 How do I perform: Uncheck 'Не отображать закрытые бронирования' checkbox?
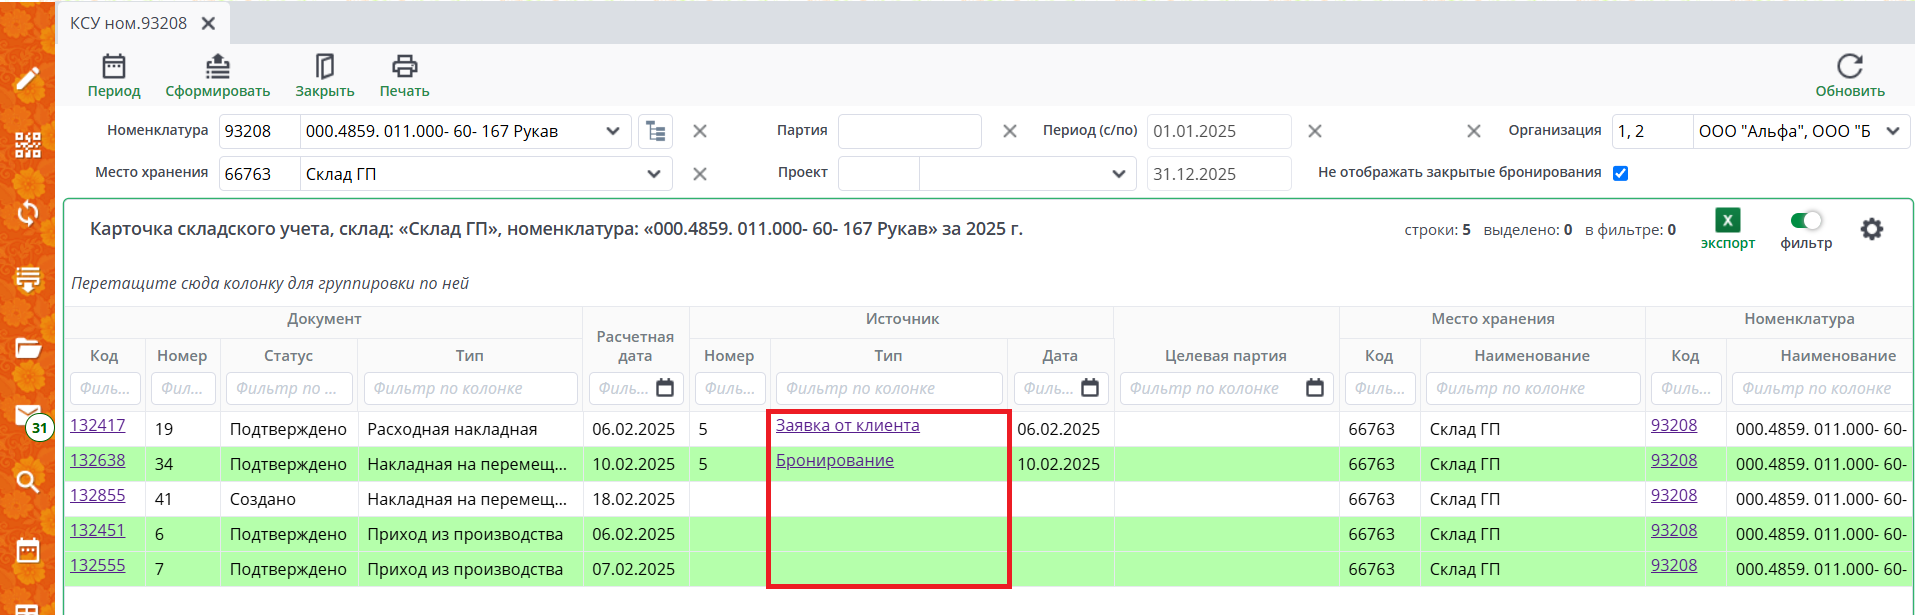(x=1620, y=173)
